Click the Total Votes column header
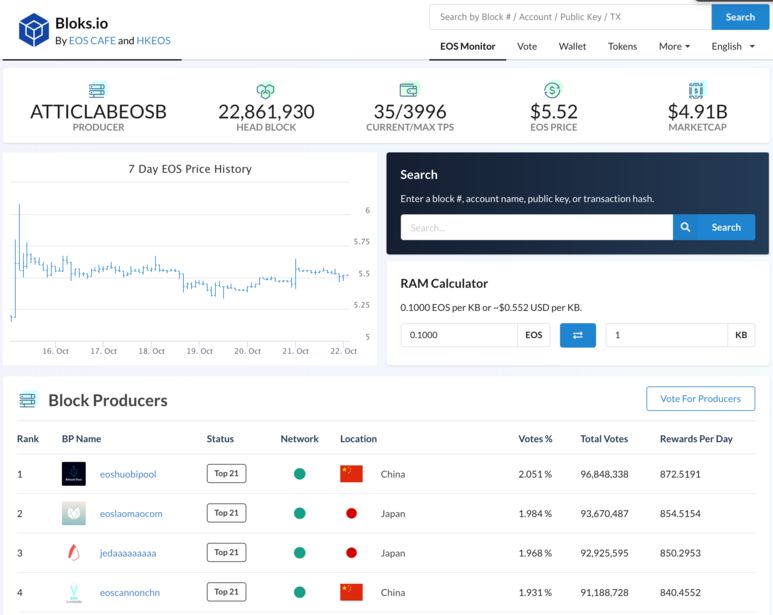Viewport: 773px width, 615px height. (604, 439)
